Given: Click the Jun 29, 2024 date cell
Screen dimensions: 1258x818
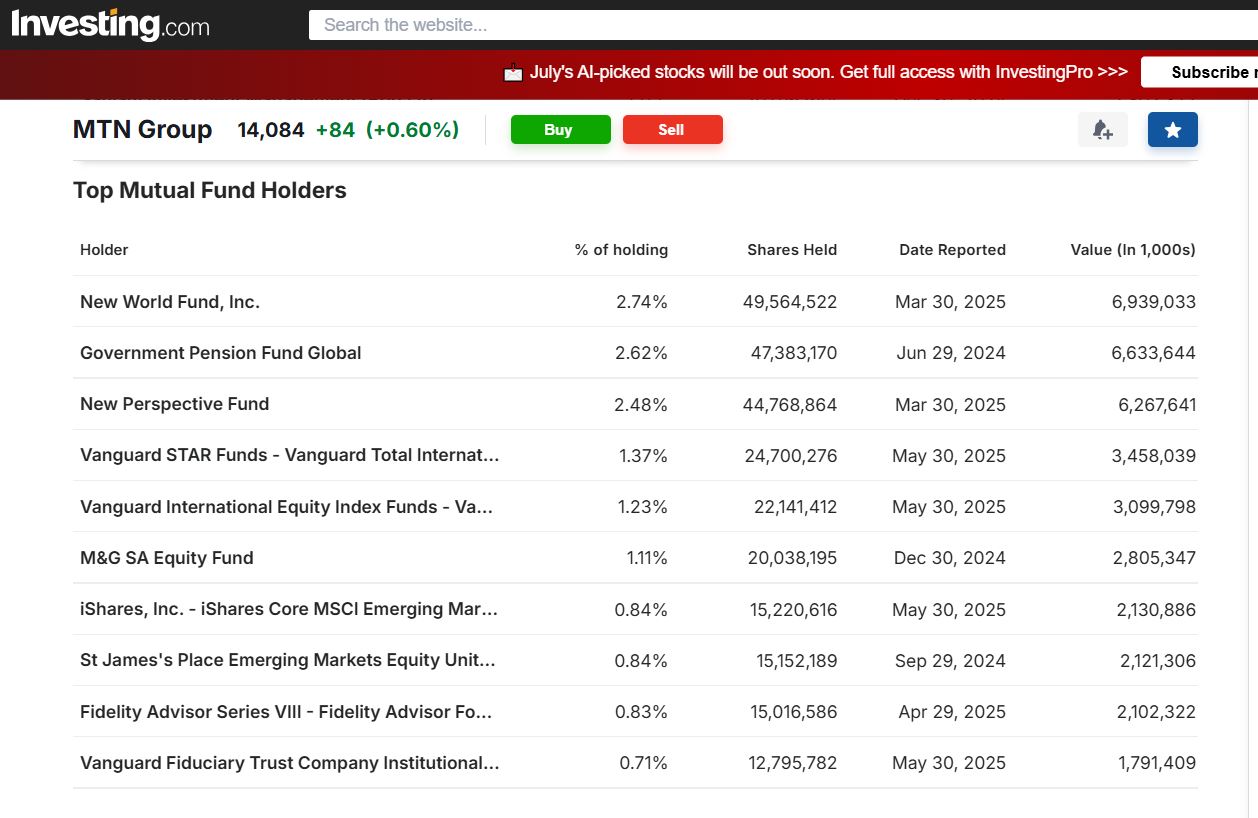Looking at the screenshot, I should pos(949,353).
